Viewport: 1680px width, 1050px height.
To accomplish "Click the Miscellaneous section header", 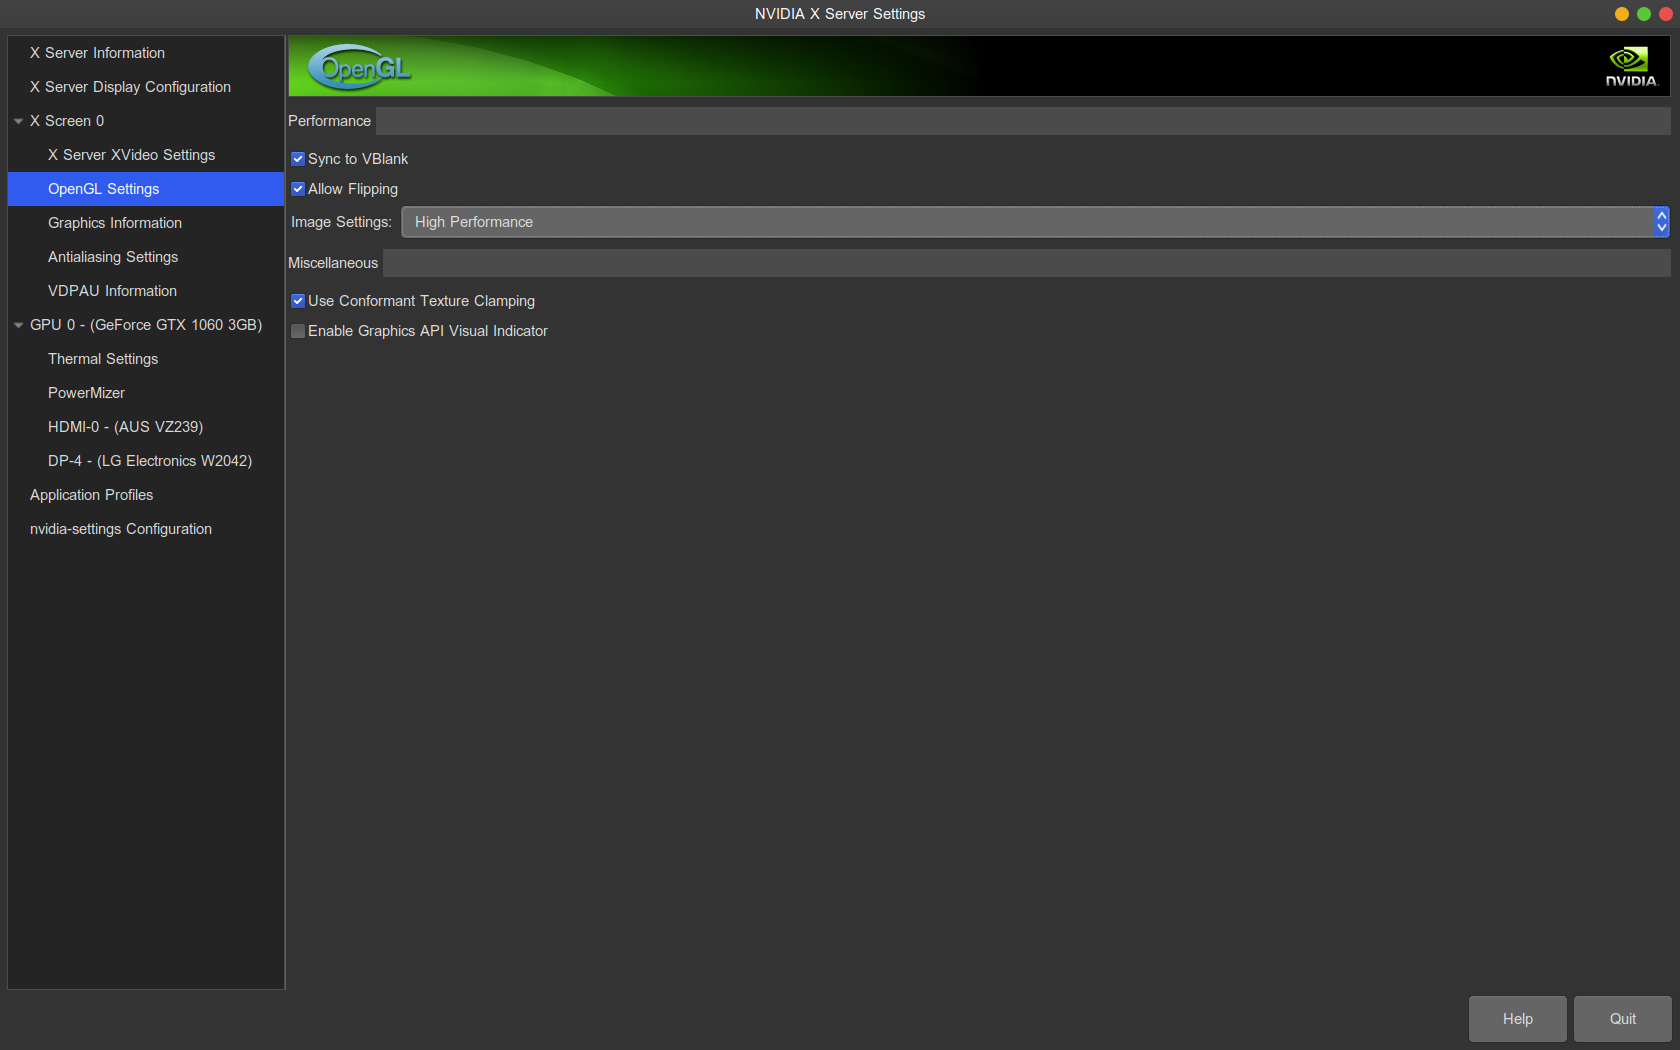I will pyautogui.click(x=333, y=263).
